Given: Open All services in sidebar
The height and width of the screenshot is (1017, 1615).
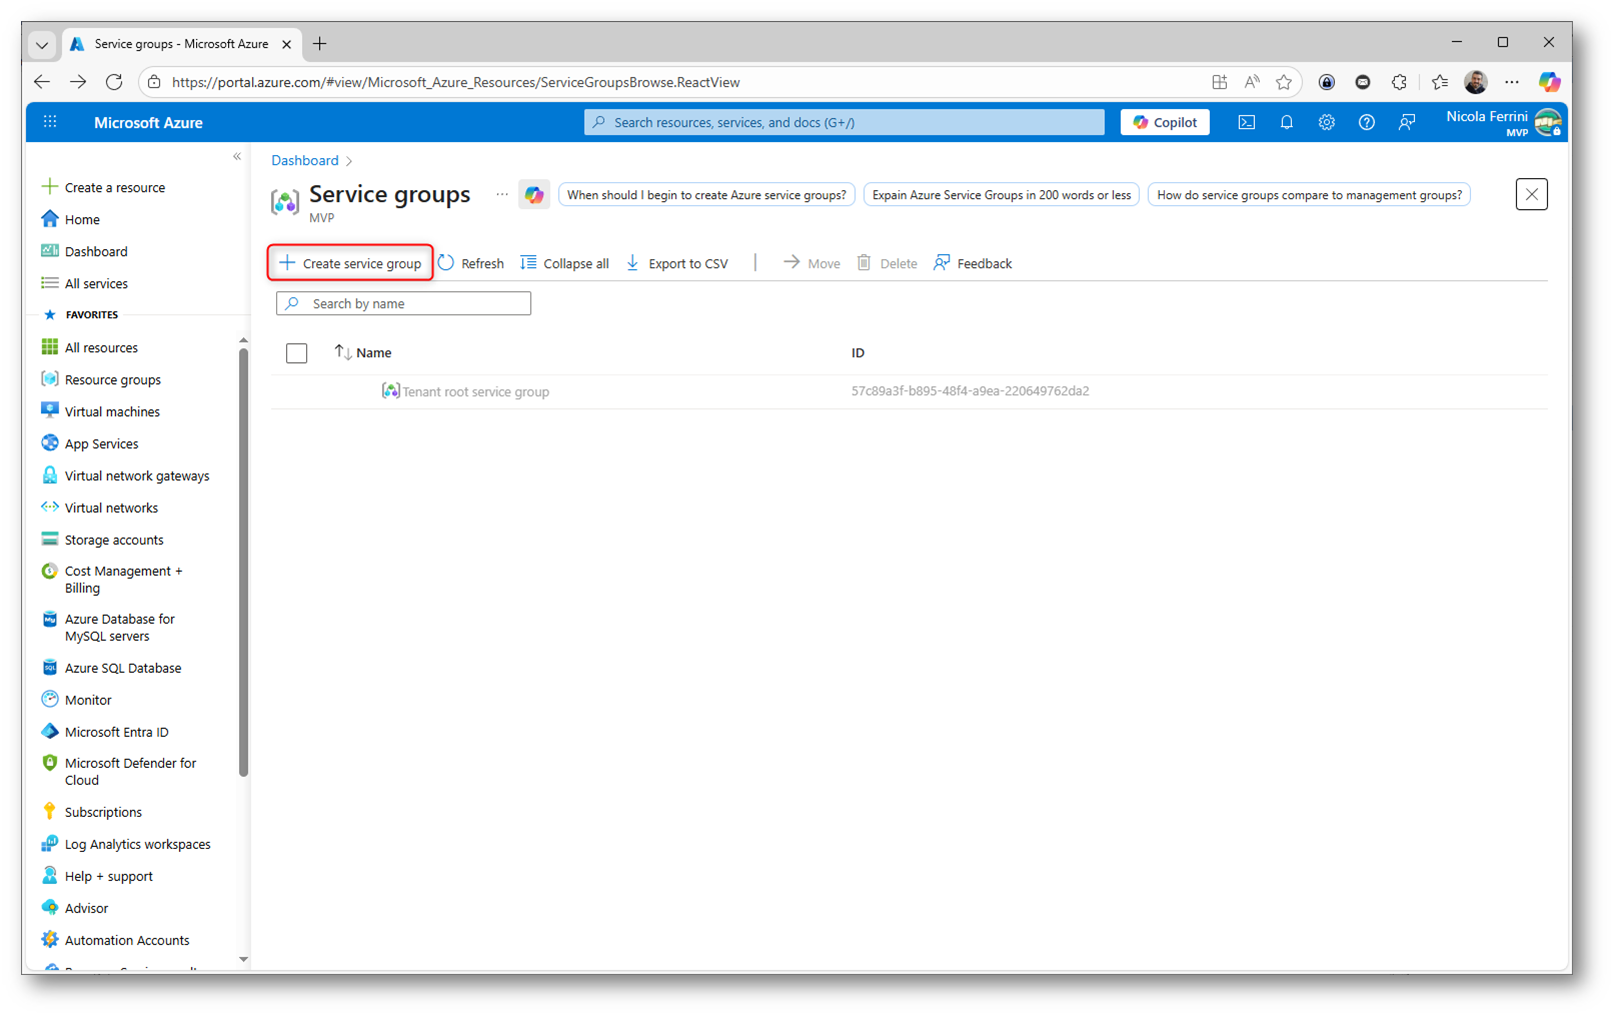Looking at the screenshot, I should point(96,283).
